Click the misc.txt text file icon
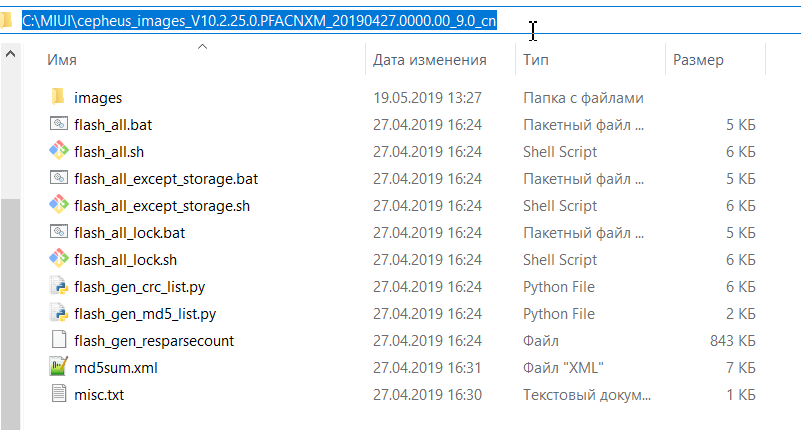This screenshot has width=801, height=430. point(58,395)
